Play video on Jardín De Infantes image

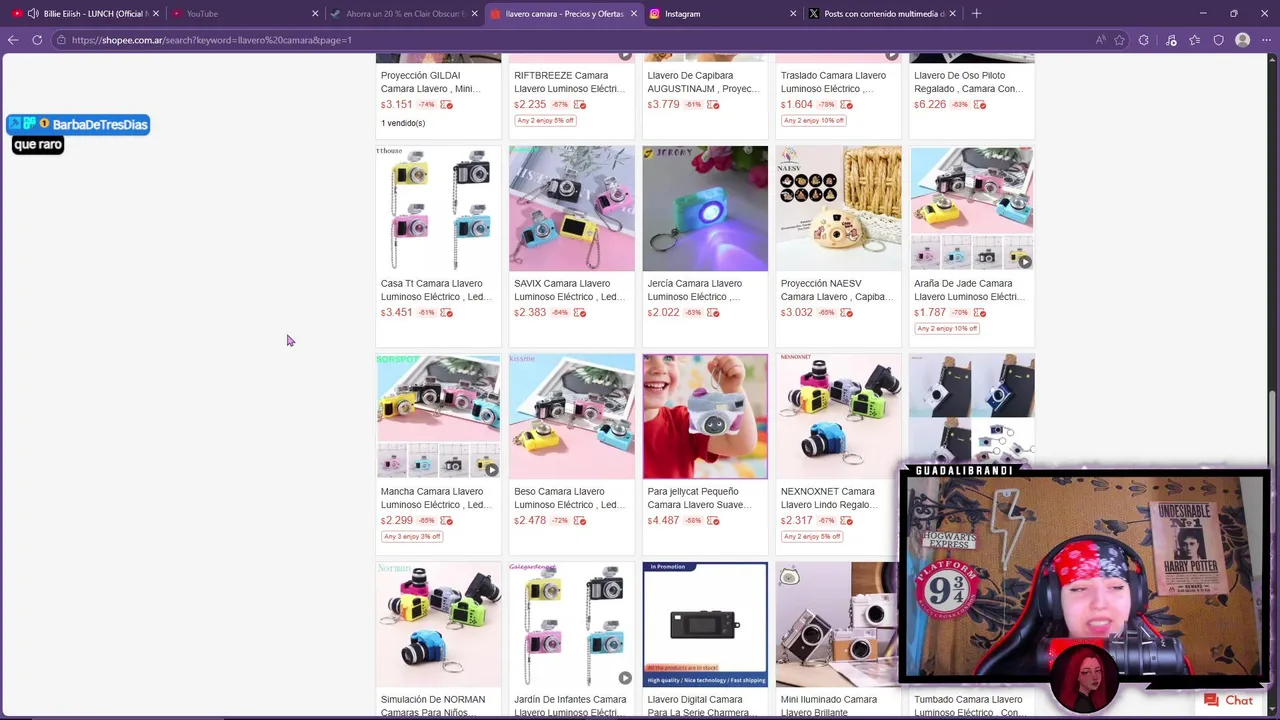[x=624, y=677]
